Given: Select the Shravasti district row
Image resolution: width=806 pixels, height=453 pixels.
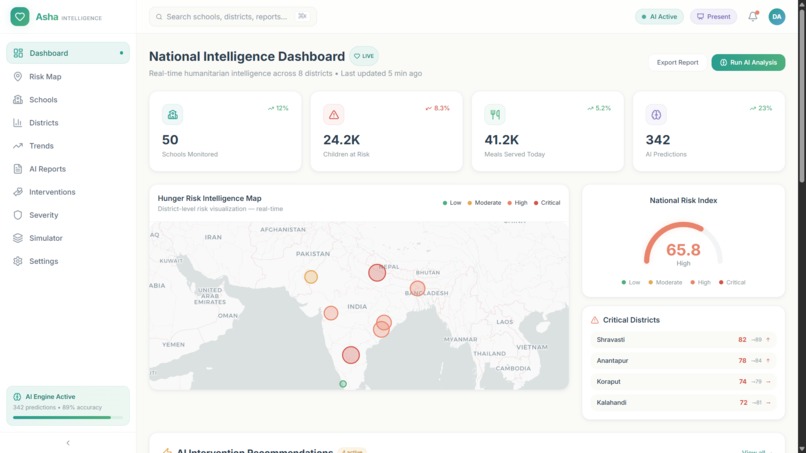Looking at the screenshot, I should click(683, 340).
